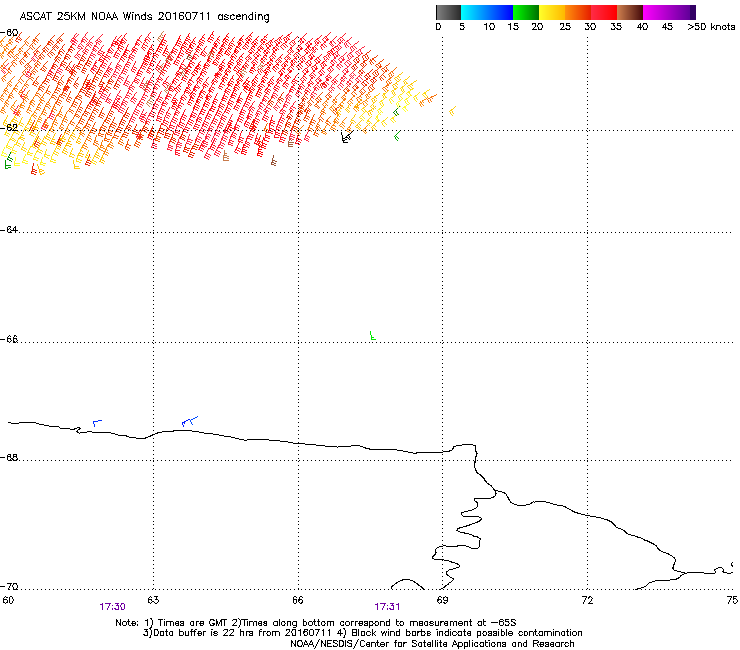Click the '72' longitude label on bottom axis
This screenshot has width=740, height=650.
[x=587, y=600]
